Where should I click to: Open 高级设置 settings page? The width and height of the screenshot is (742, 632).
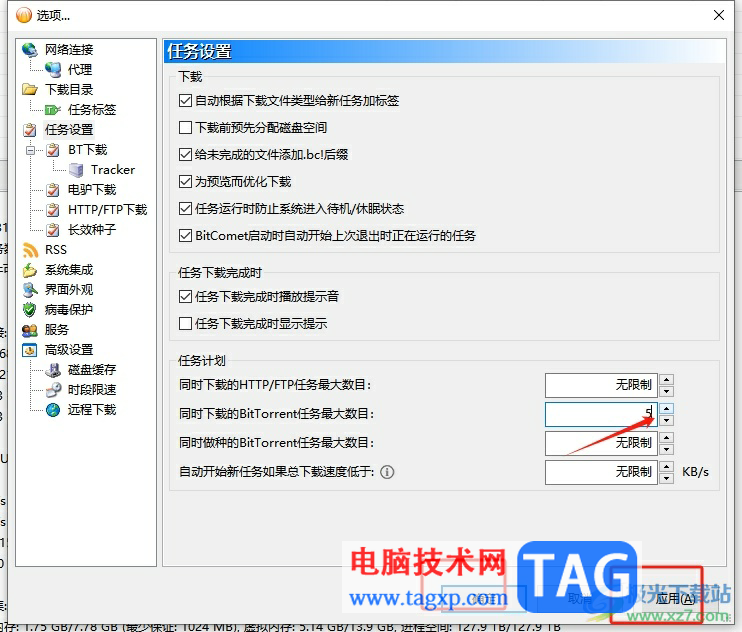pyautogui.click(x=69, y=350)
